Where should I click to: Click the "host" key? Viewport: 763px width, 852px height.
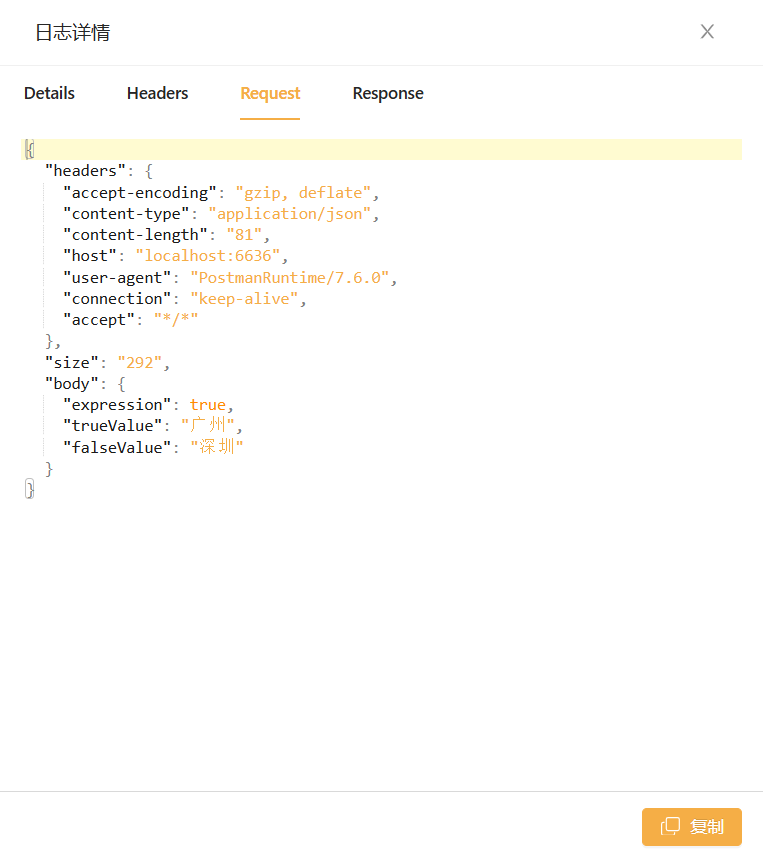tap(90, 256)
